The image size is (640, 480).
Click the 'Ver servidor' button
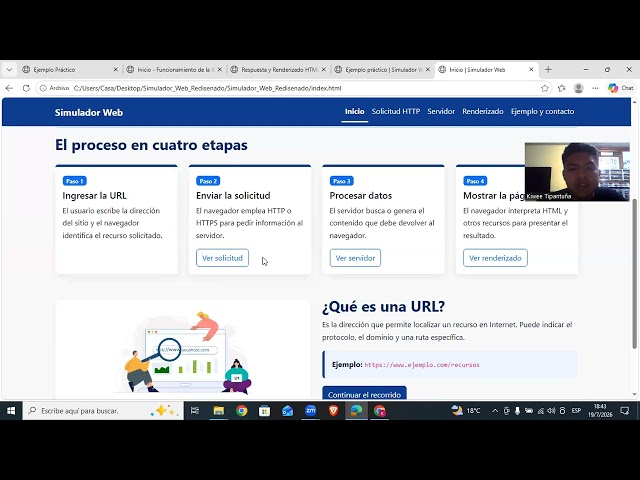coord(355,258)
